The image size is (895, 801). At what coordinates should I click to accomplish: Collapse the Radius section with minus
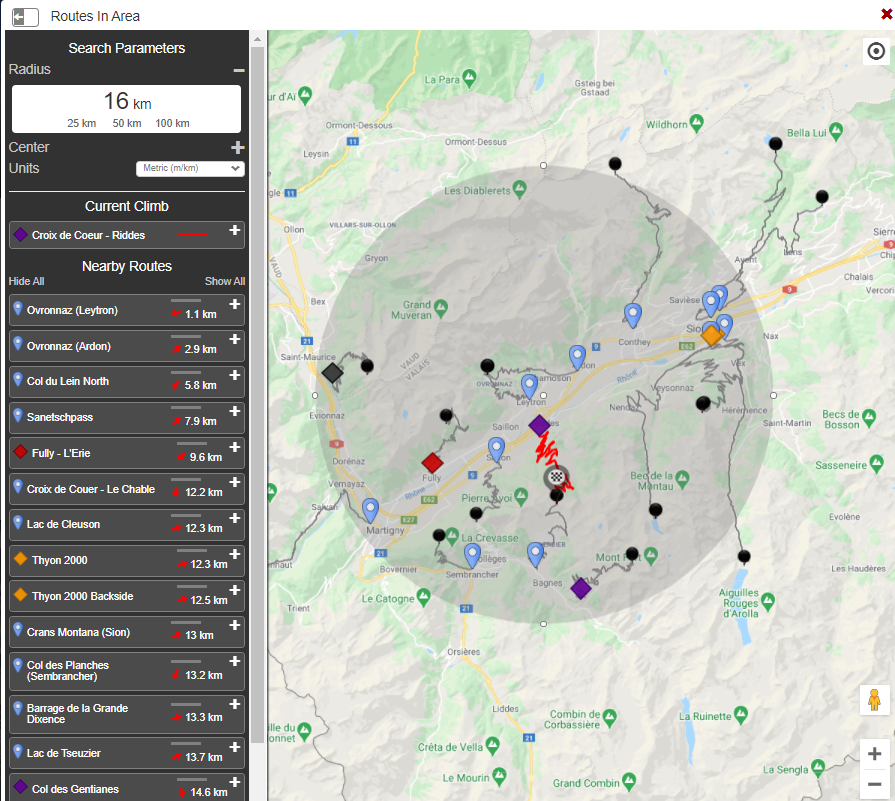(239, 70)
